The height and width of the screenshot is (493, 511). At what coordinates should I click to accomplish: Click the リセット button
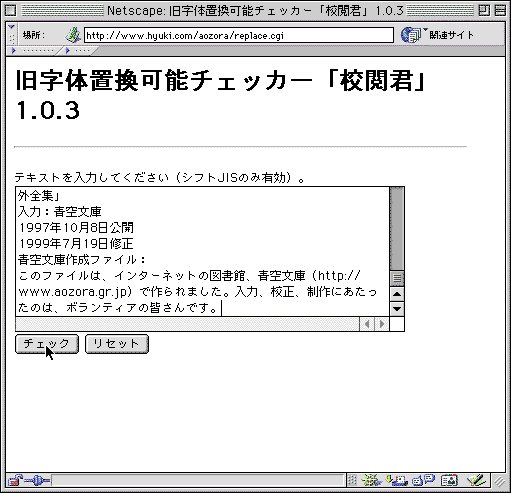[x=117, y=344]
